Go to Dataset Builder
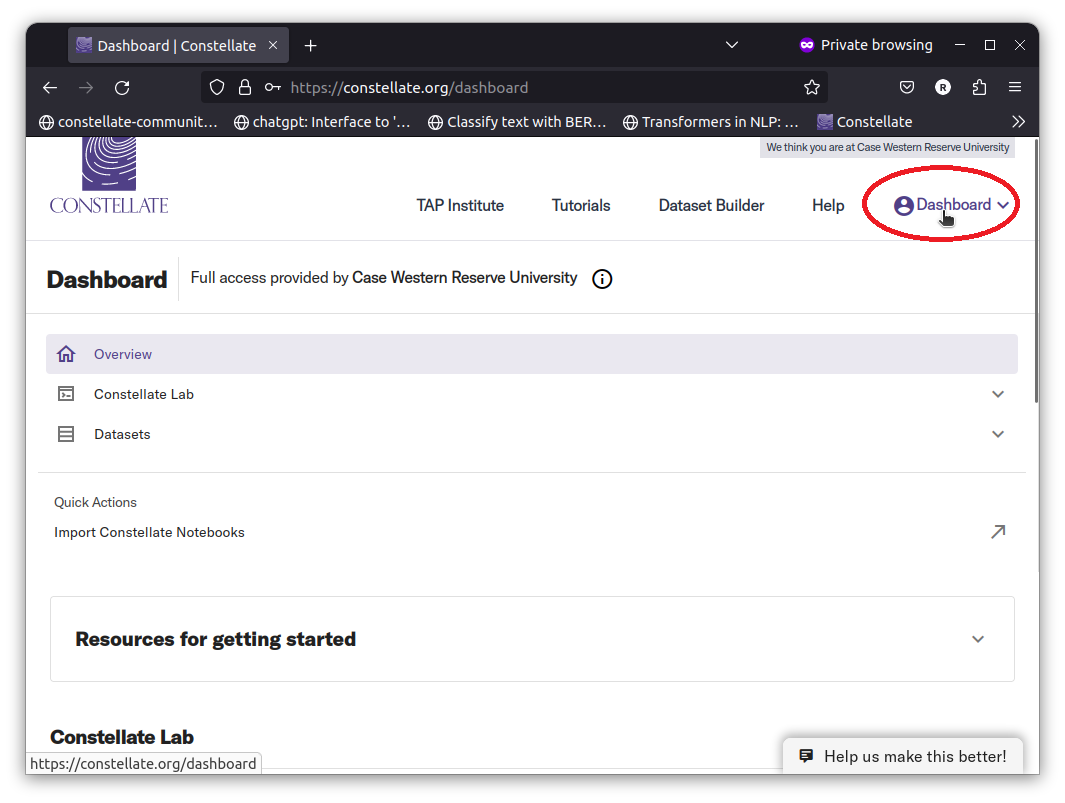 tap(711, 205)
